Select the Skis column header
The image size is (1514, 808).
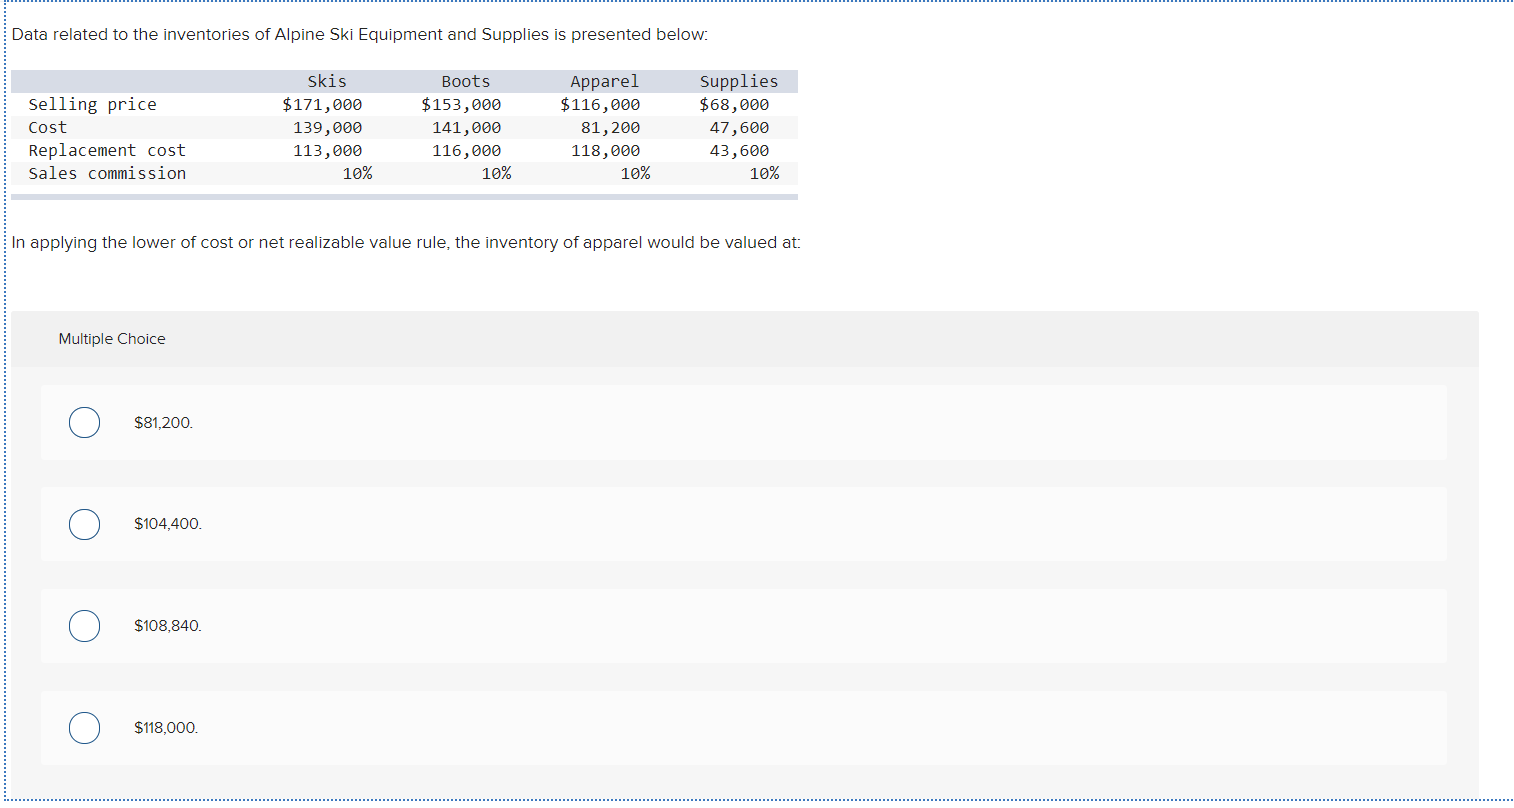[x=326, y=81]
